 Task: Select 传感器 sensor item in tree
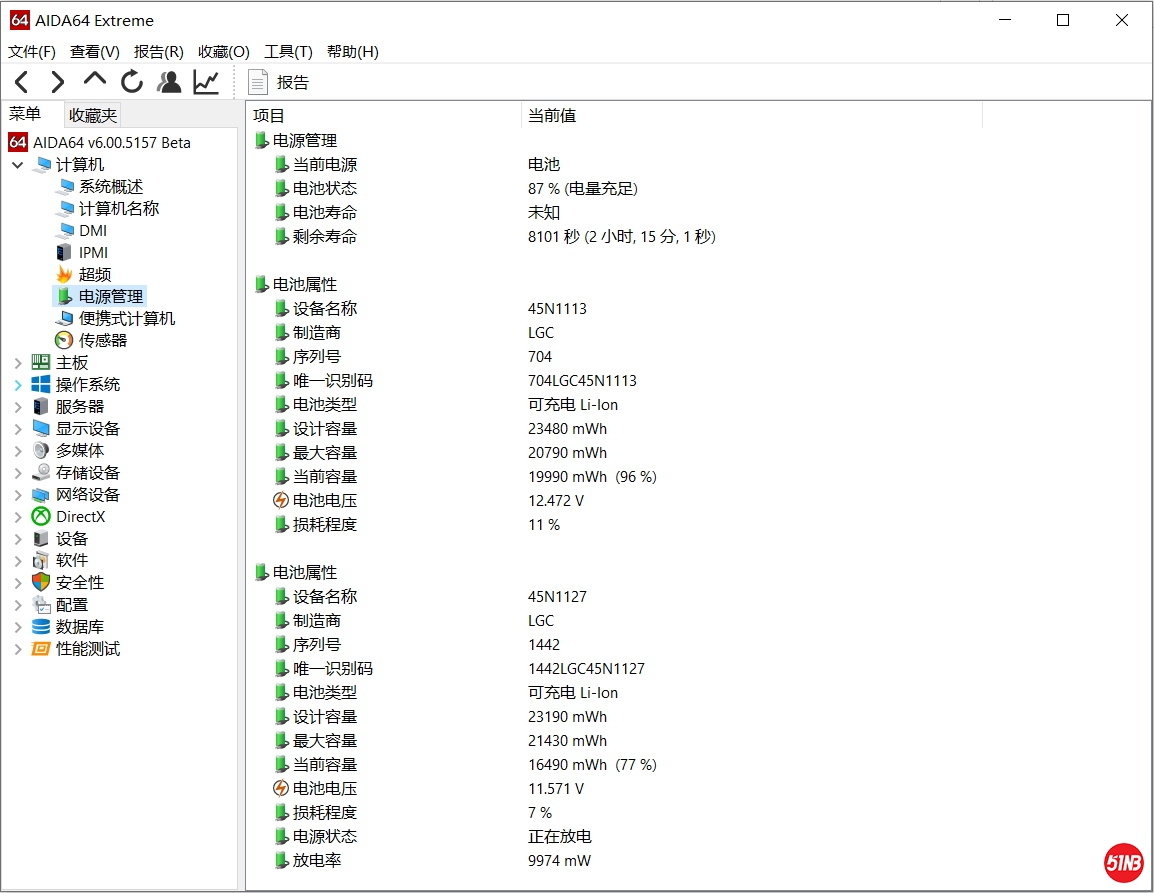pos(102,340)
